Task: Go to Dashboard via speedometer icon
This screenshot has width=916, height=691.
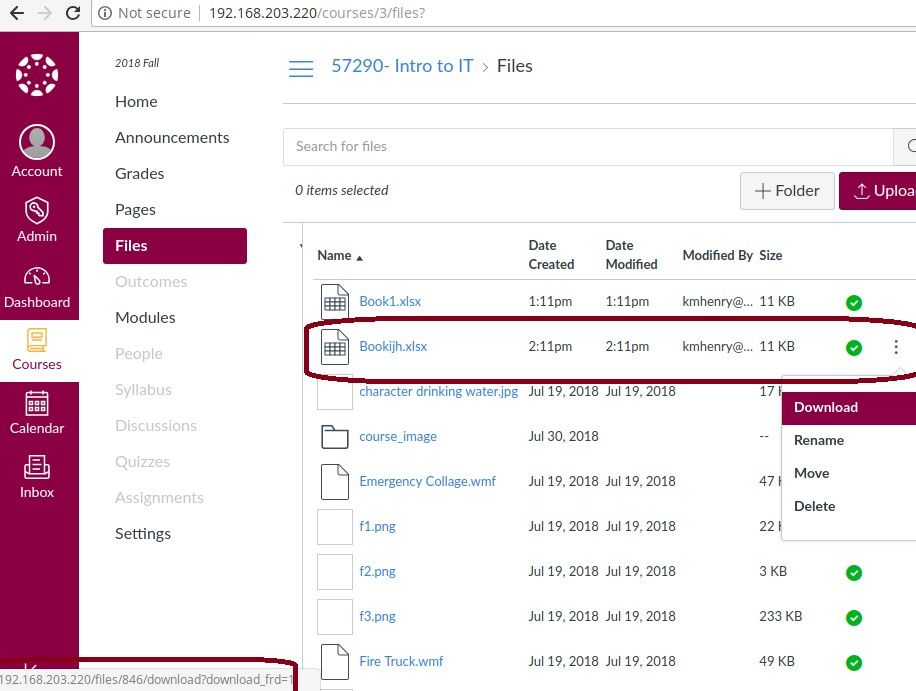Action: tap(37, 277)
